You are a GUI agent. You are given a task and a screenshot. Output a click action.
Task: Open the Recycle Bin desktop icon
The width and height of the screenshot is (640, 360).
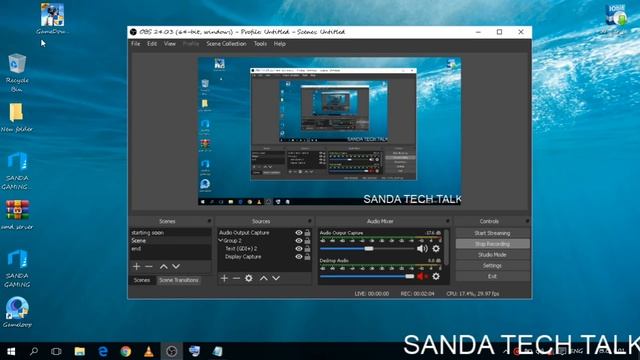point(17,73)
